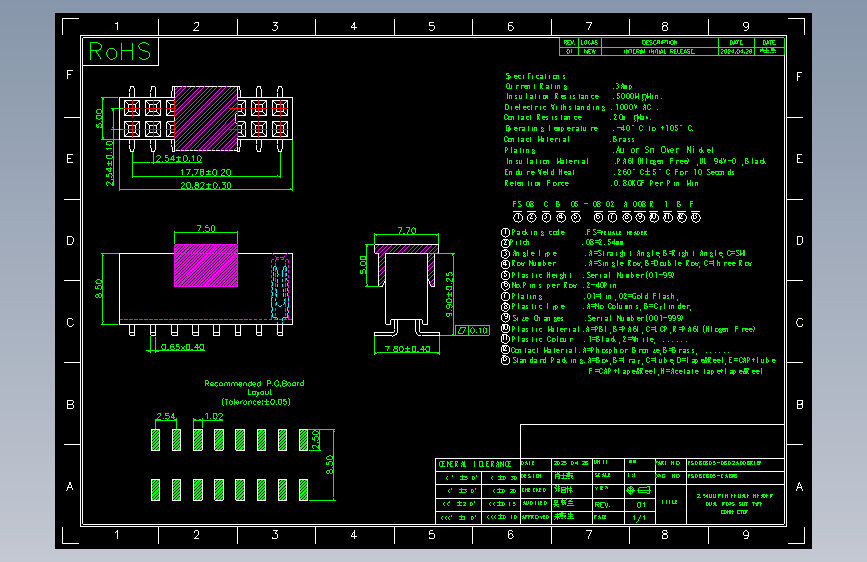Viewport: 867px width, 562px height.
Task: Select the 'Row Number' legend entry
Action: pos(626,263)
